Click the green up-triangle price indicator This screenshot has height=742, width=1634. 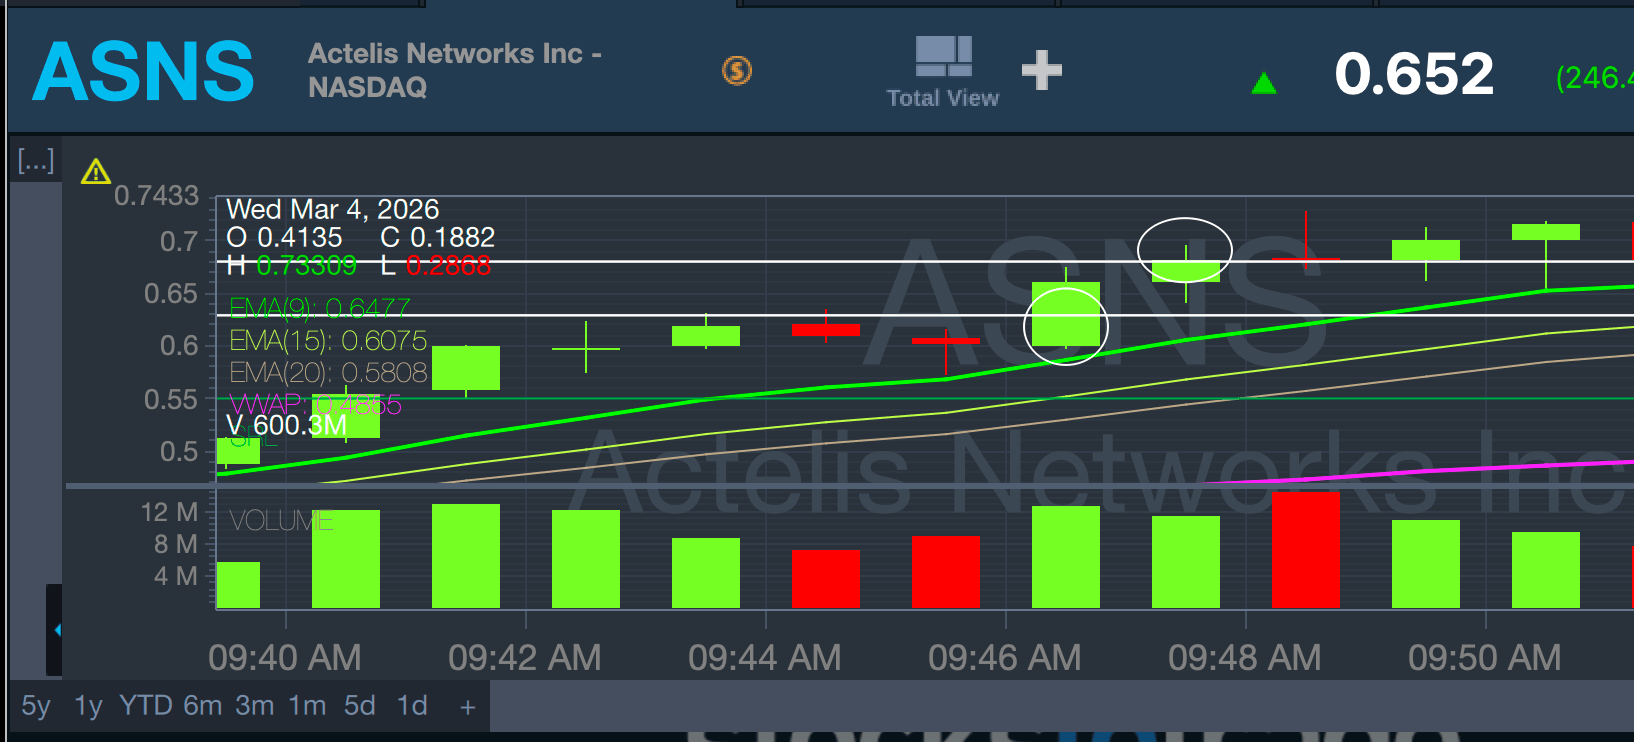pyautogui.click(x=1264, y=83)
